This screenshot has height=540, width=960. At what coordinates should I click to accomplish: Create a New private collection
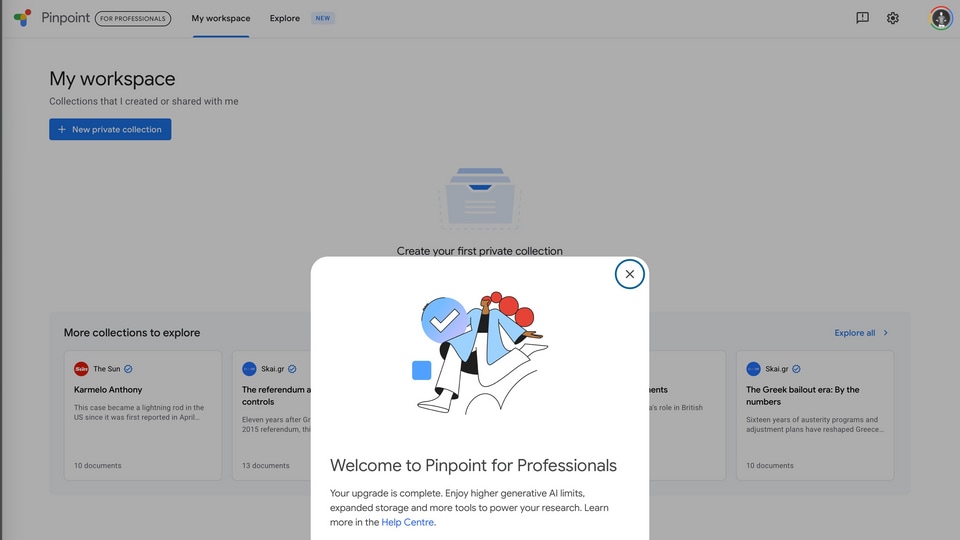point(110,129)
